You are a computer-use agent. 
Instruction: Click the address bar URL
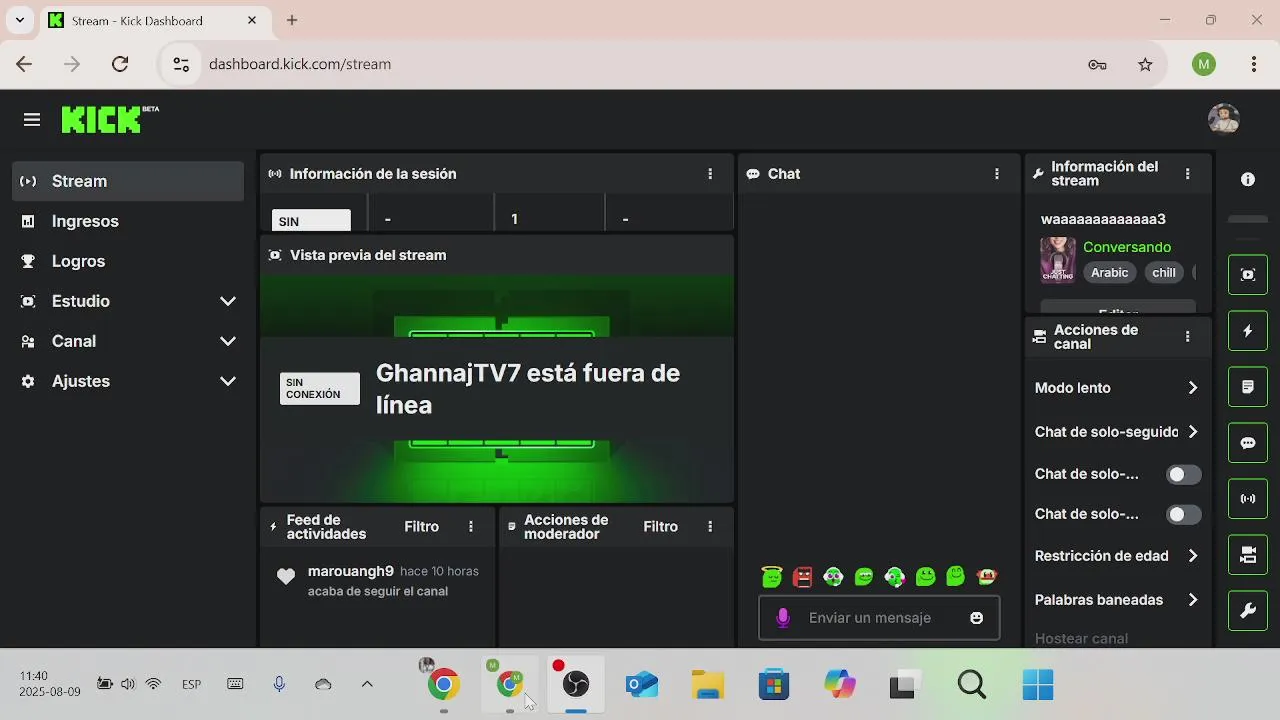pos(300,64)
